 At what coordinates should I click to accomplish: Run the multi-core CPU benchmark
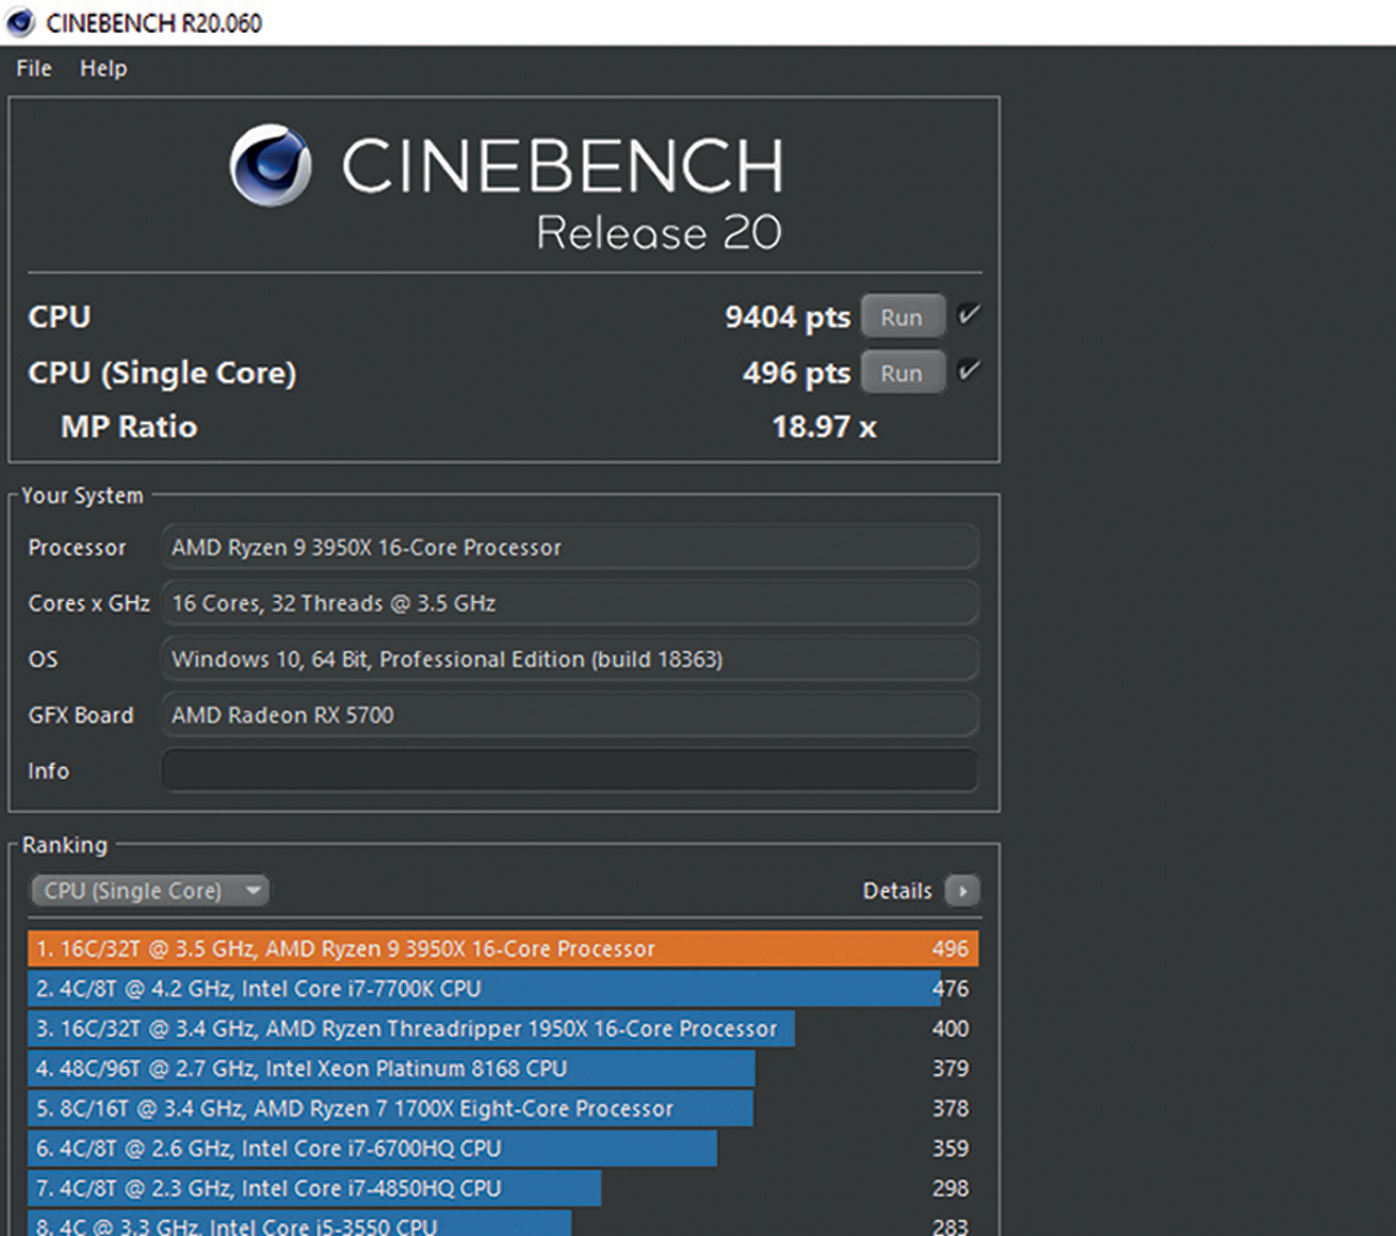[x=902, y=317]
